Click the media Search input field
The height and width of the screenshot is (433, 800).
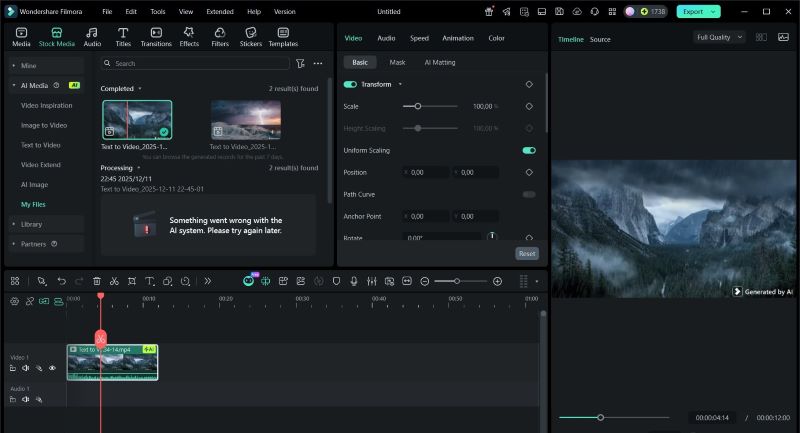pos(195,63)
